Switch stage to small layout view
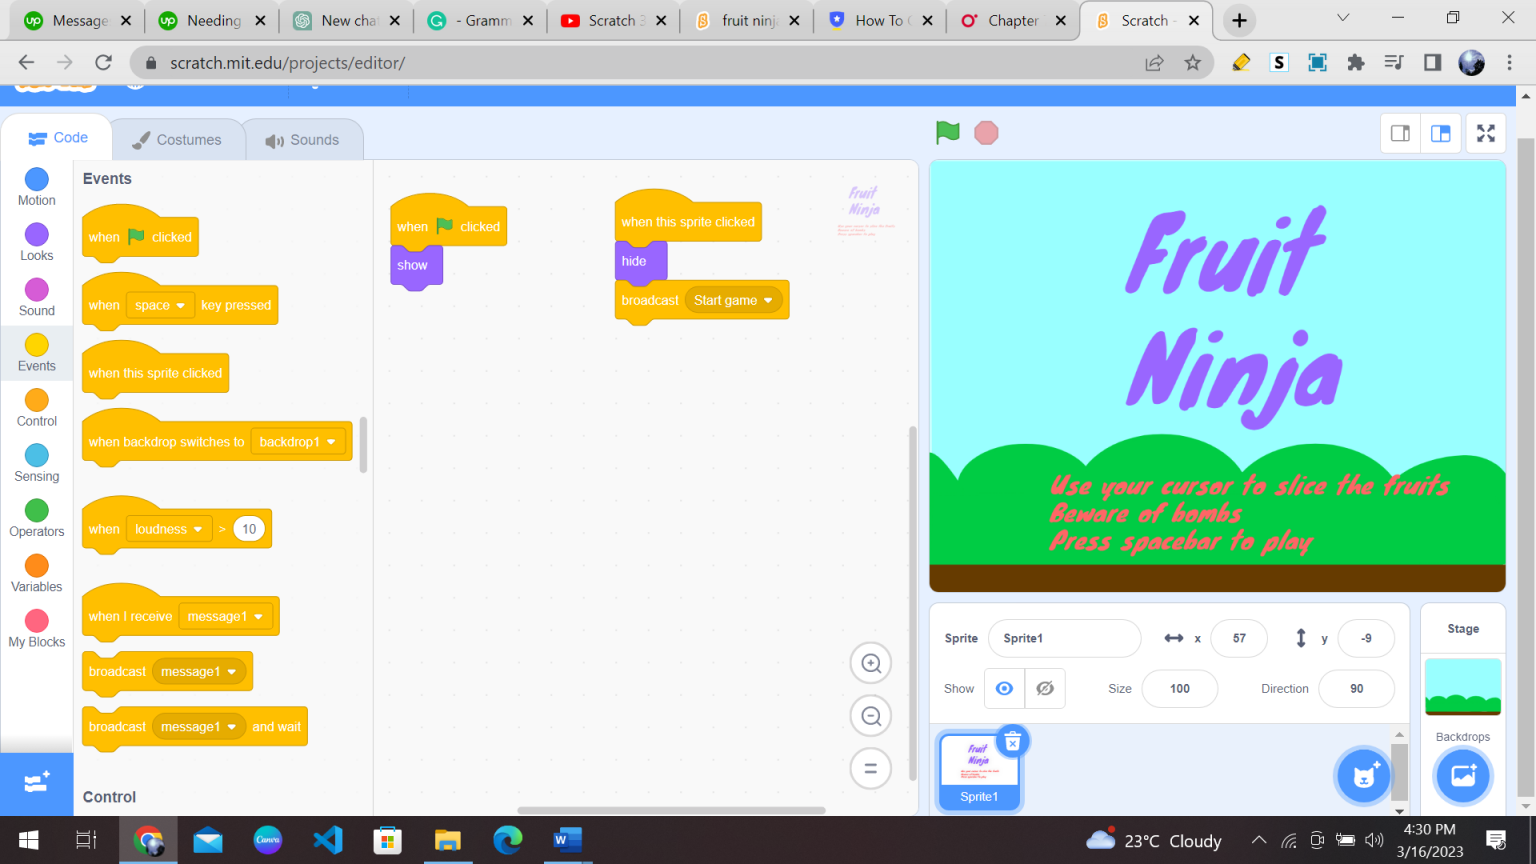The height and width of the screenshot is (864, 1536). pyautogui.click(x=1400, y=132)
